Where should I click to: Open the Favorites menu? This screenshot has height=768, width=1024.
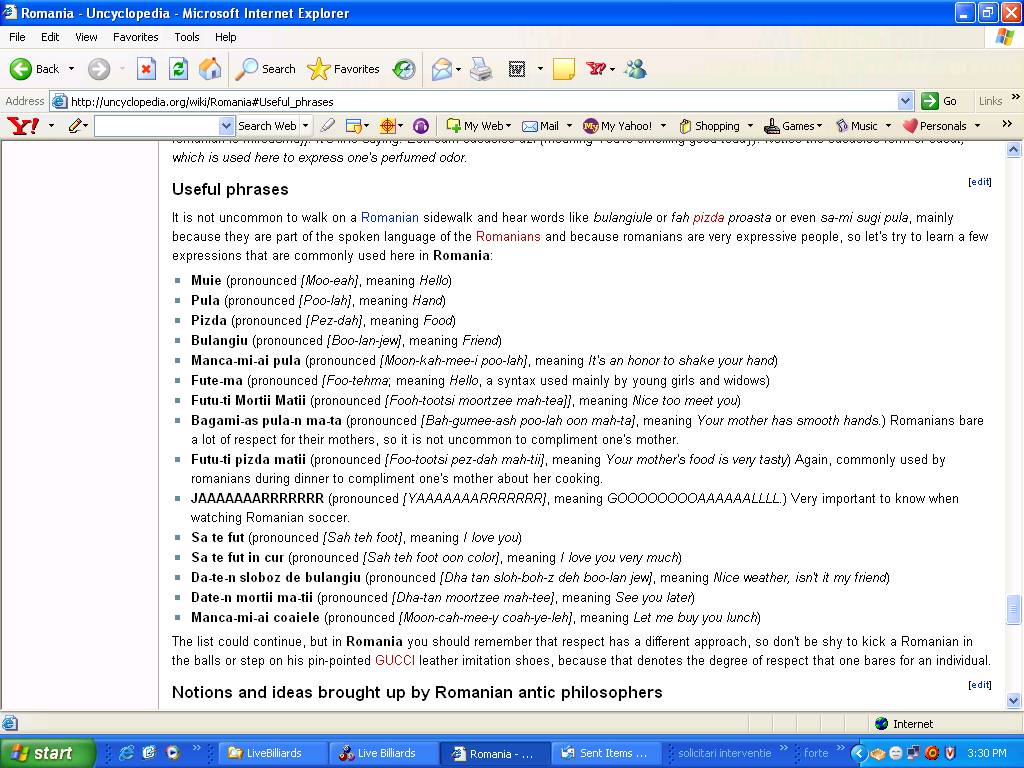click(135, 37)
